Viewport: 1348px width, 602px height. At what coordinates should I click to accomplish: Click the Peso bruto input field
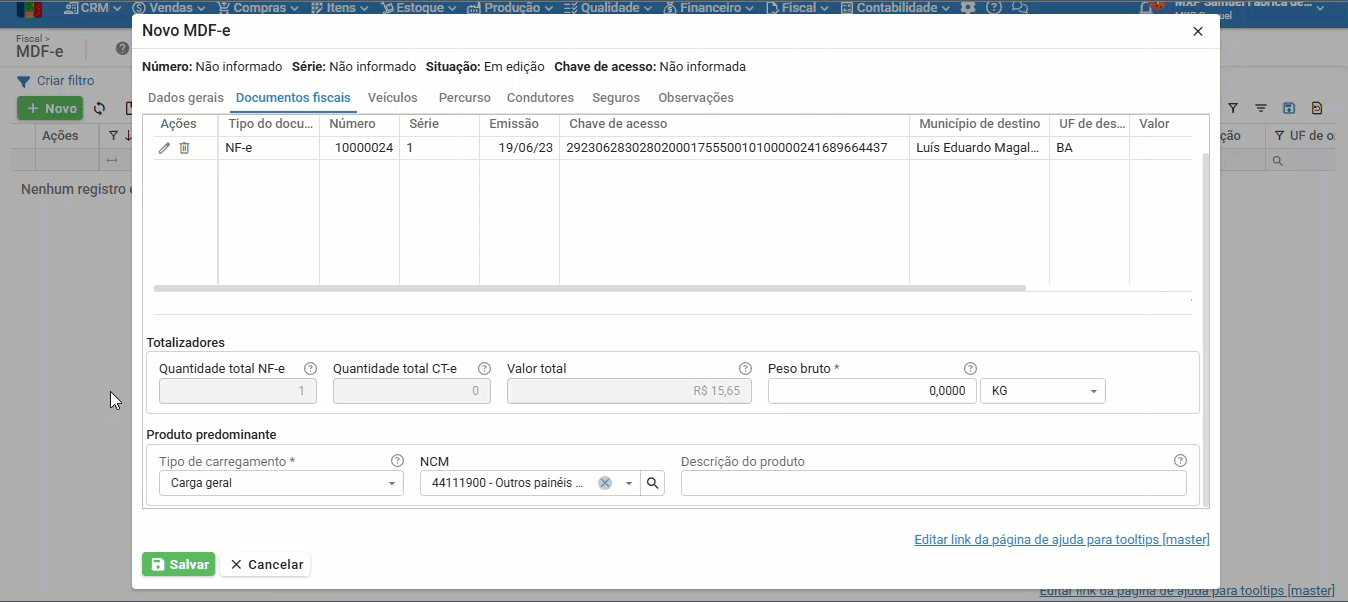coord(872,391)
